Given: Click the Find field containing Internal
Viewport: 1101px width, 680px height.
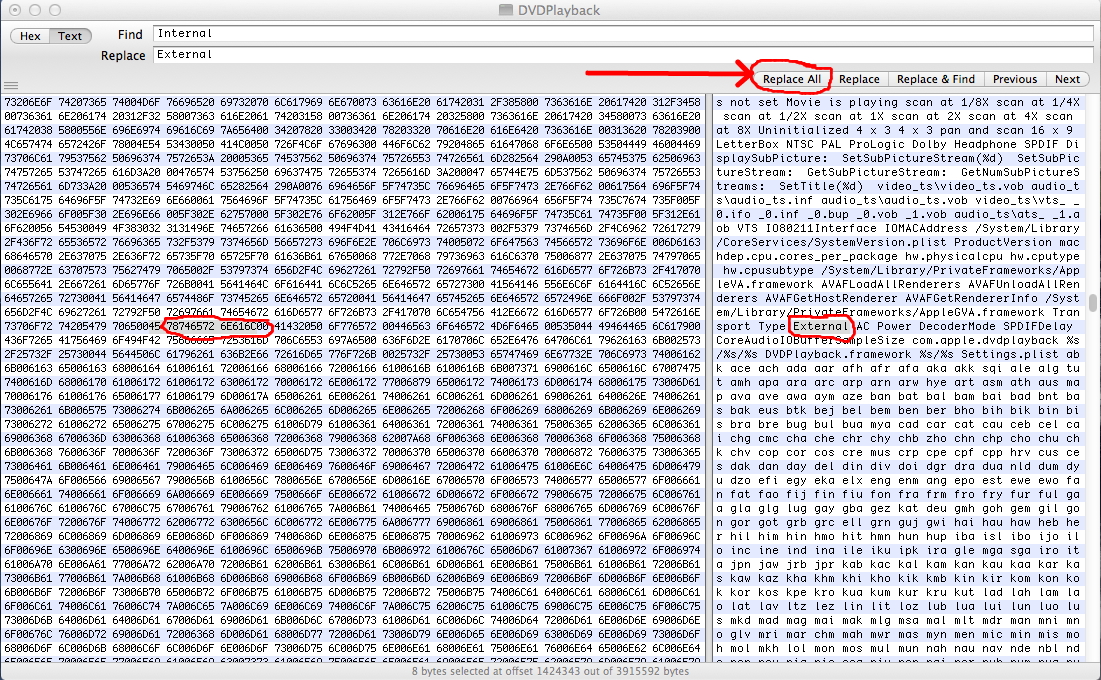Looking at the screenshot, I should pos(623,33).
